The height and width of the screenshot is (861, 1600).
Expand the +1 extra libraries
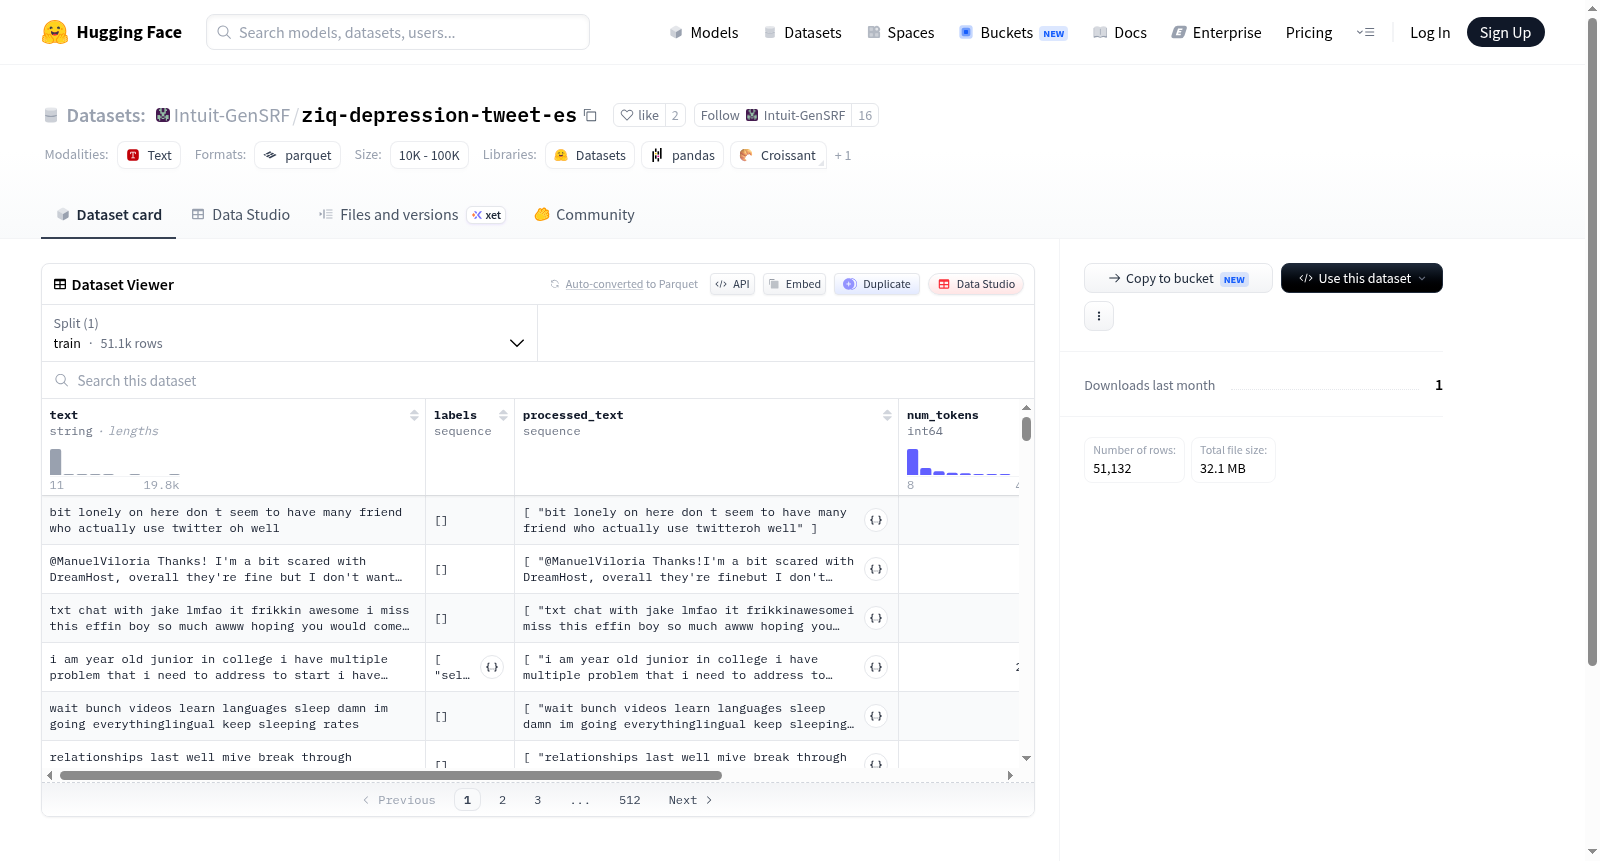pyautogui.click(x=843, y=155)
